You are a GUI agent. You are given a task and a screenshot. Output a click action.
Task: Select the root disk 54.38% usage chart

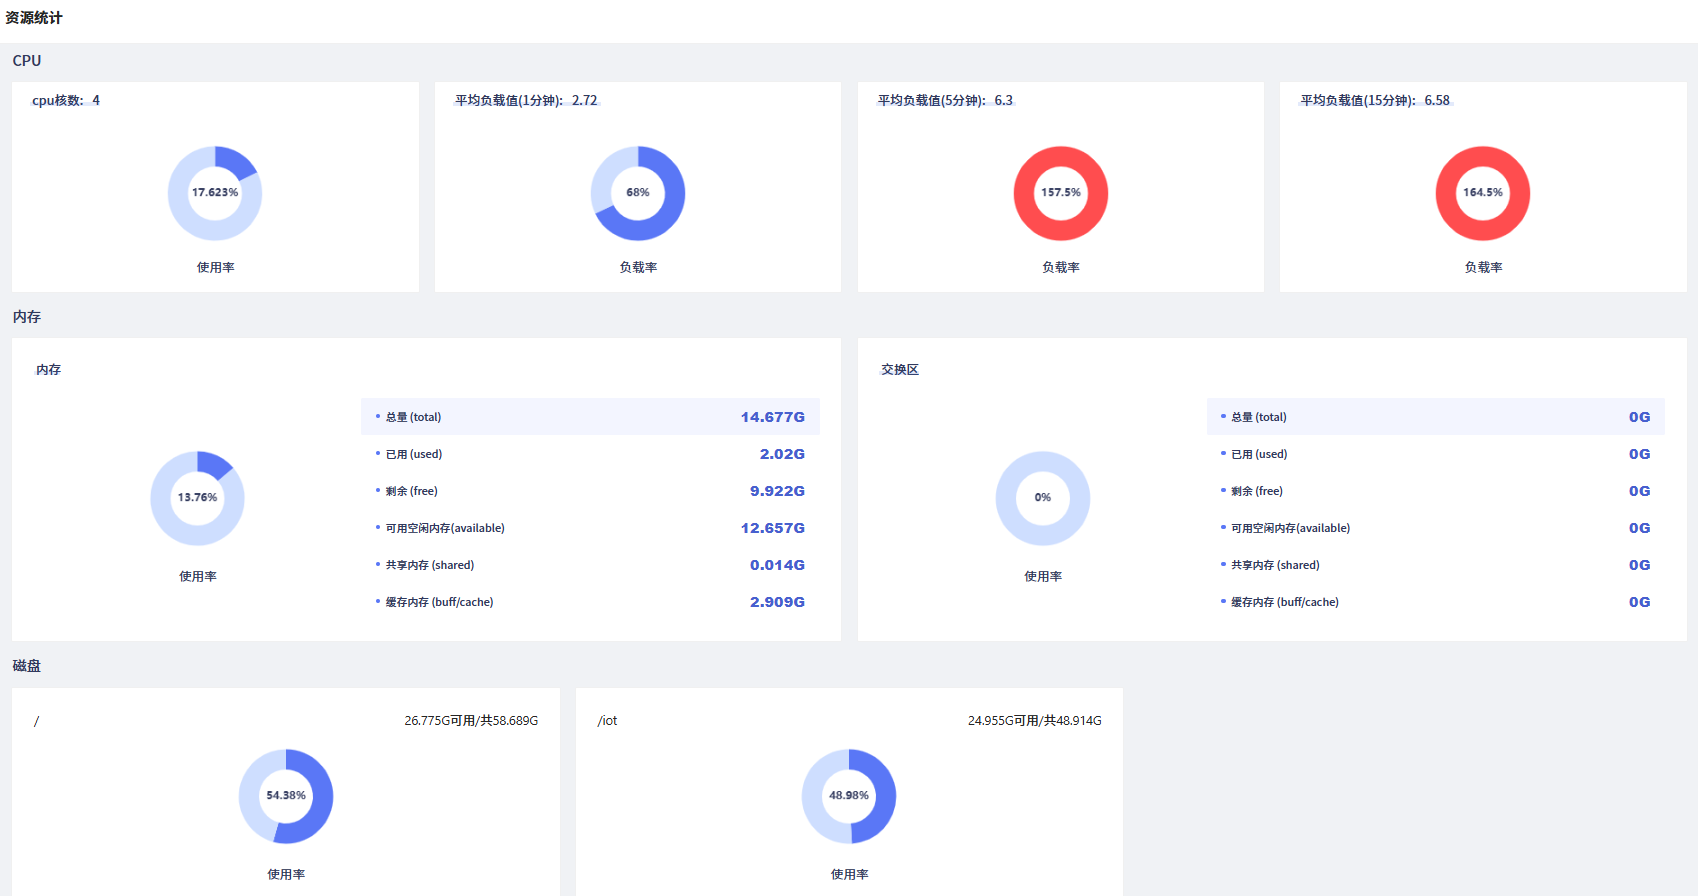tap(286, 796)
